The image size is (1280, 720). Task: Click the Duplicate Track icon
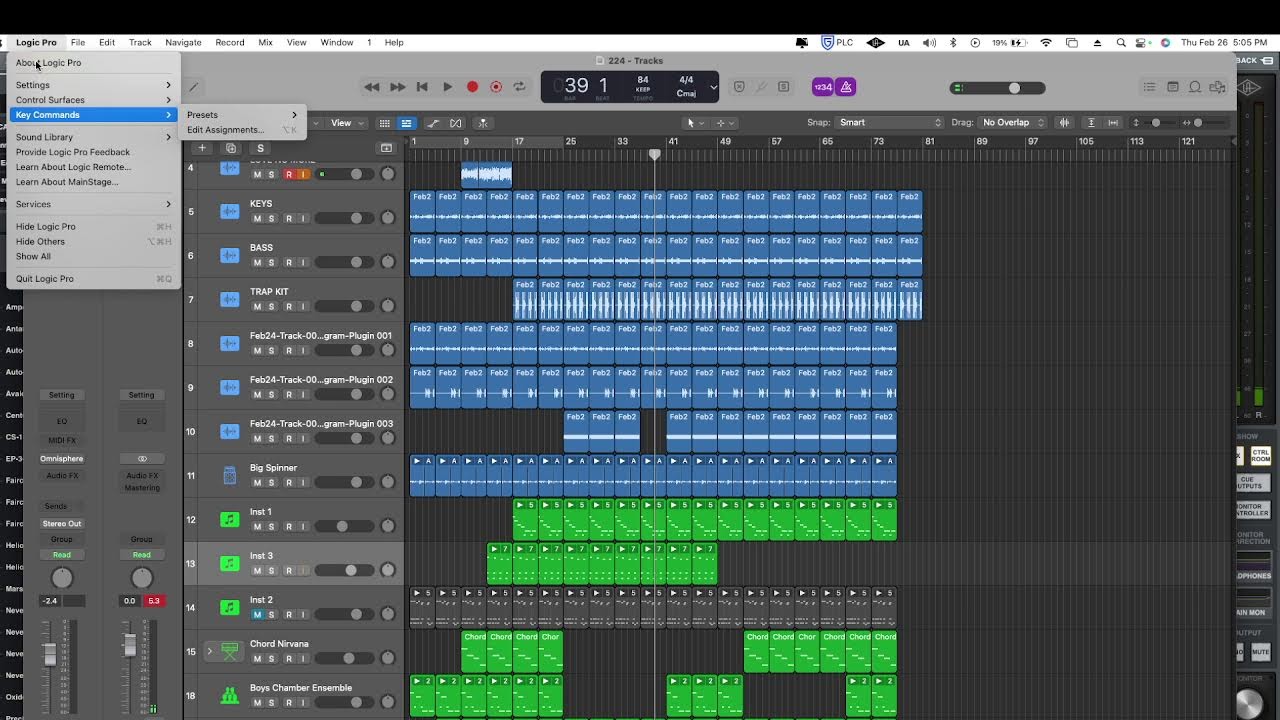pos(231,148)
